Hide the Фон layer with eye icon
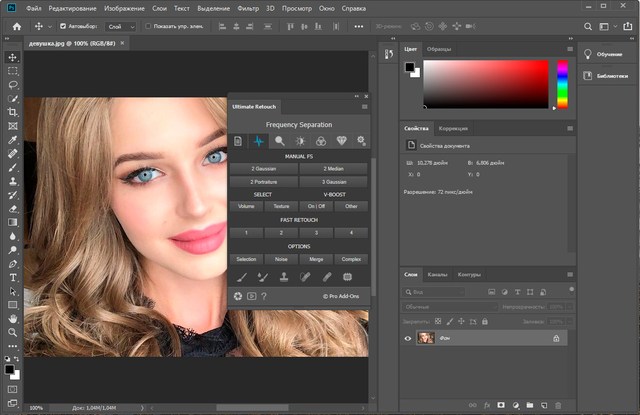The image size is (640, 415). pyautogui.click(x=408, y=339)
